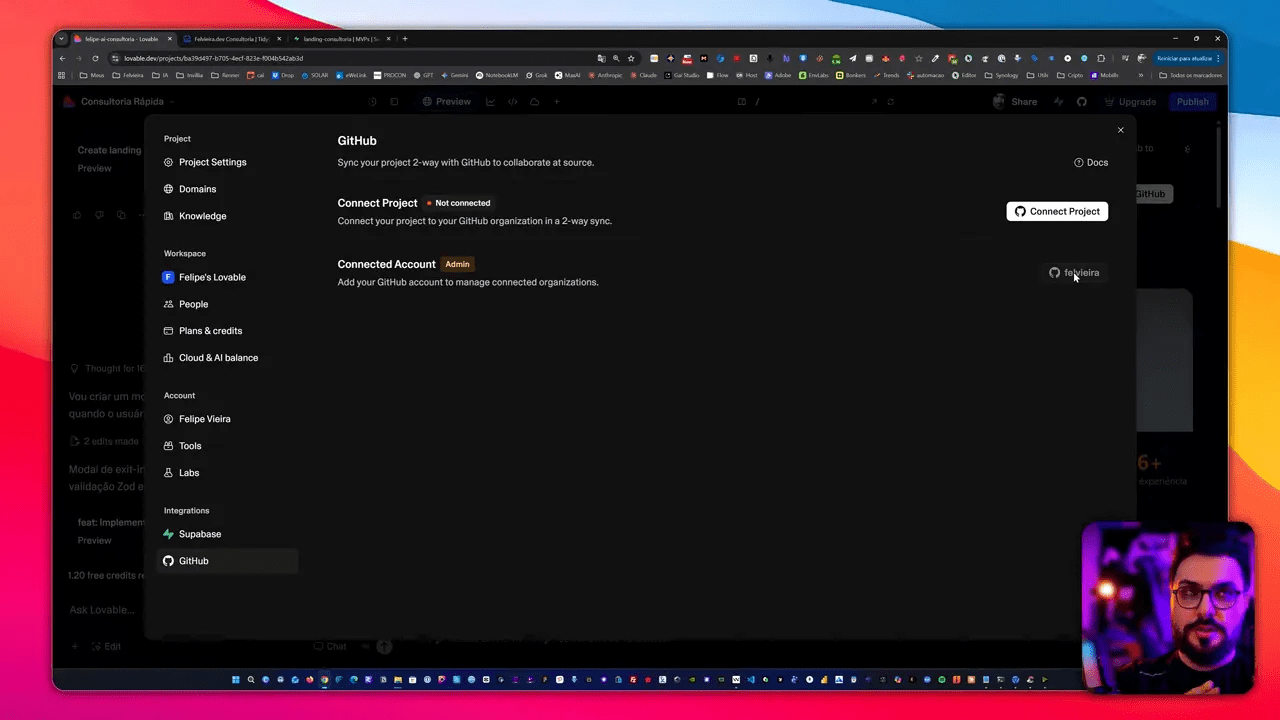Click the Project Settings gear icon
This screenshot has height=720, width=1280.
[168, 162]
